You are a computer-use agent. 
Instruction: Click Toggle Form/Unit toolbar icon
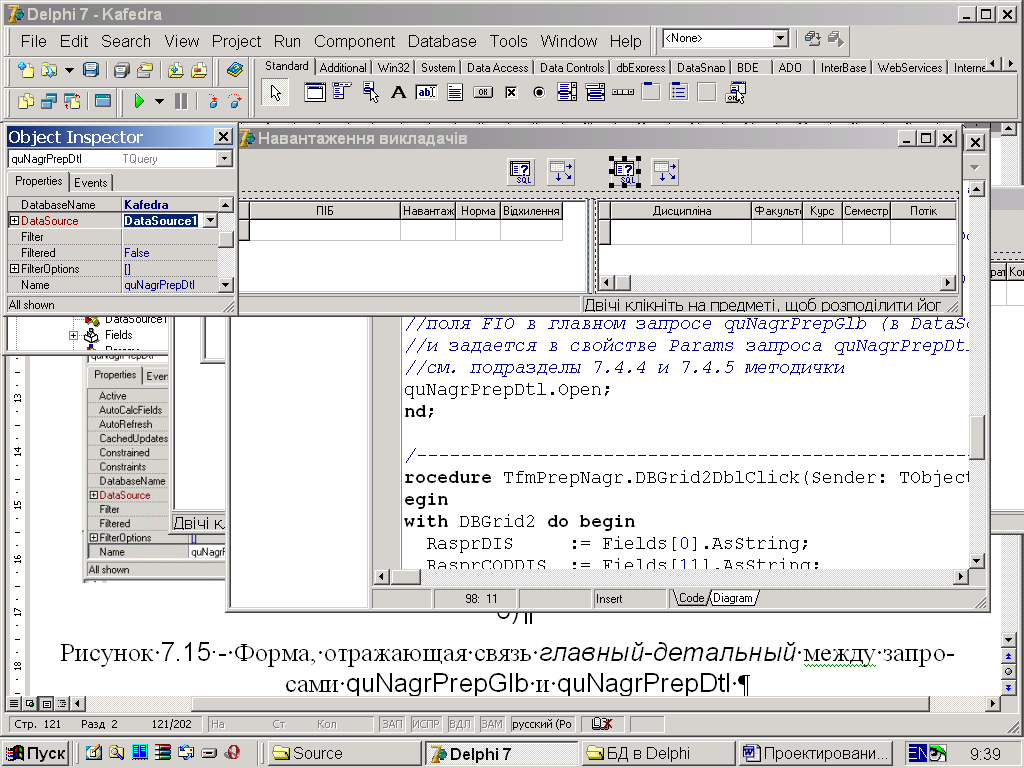72,101
